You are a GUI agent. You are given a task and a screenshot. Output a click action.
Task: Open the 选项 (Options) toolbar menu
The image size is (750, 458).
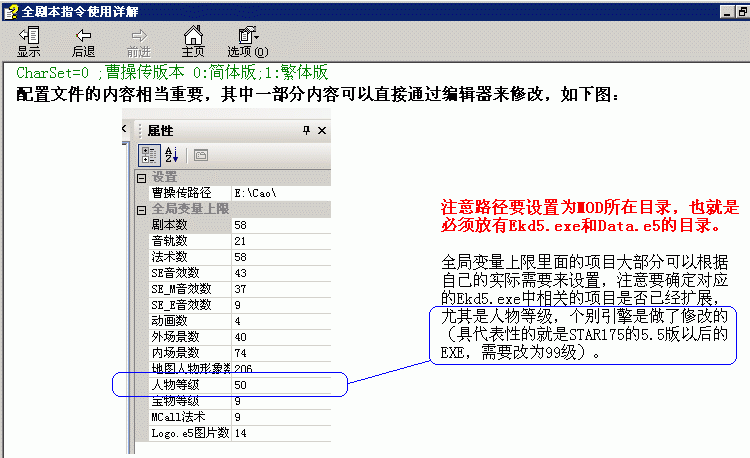[x=247, y=42]
